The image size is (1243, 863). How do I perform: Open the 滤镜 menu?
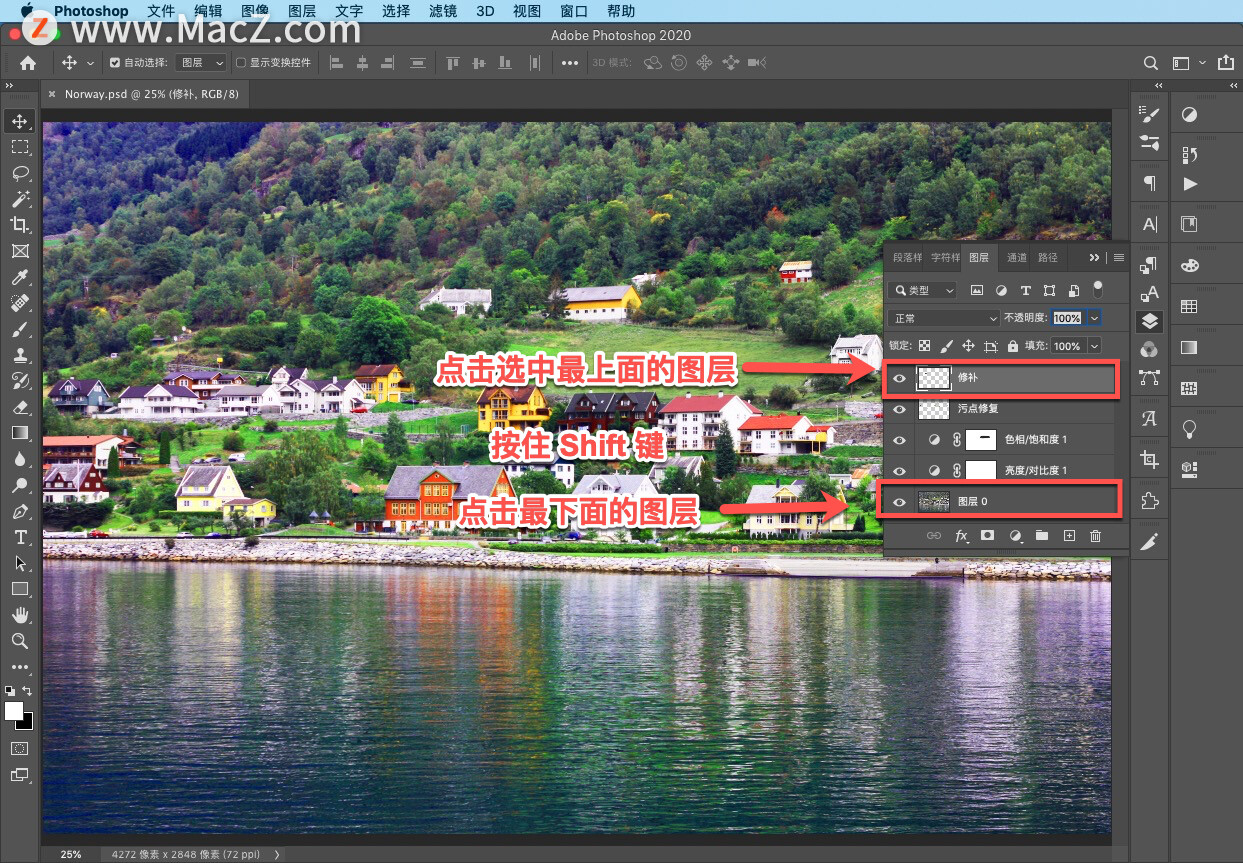click(443, 11)
